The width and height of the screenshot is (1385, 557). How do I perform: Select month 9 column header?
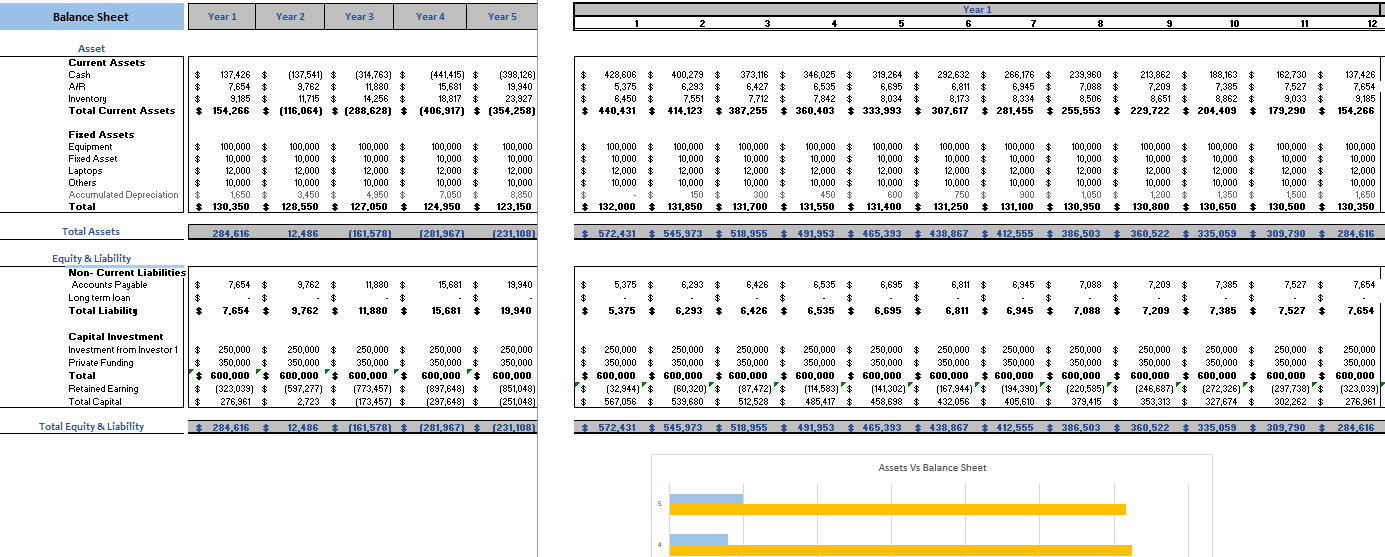[x=1169, y=23]
